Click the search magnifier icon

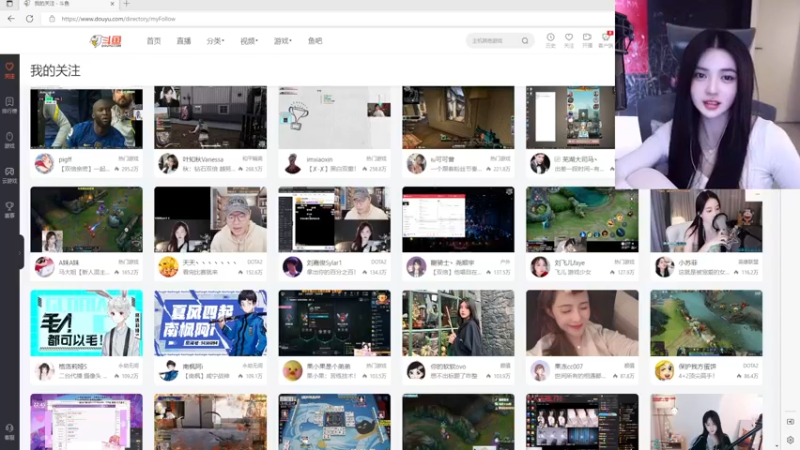pyautogui.click(x=524, y=41)
